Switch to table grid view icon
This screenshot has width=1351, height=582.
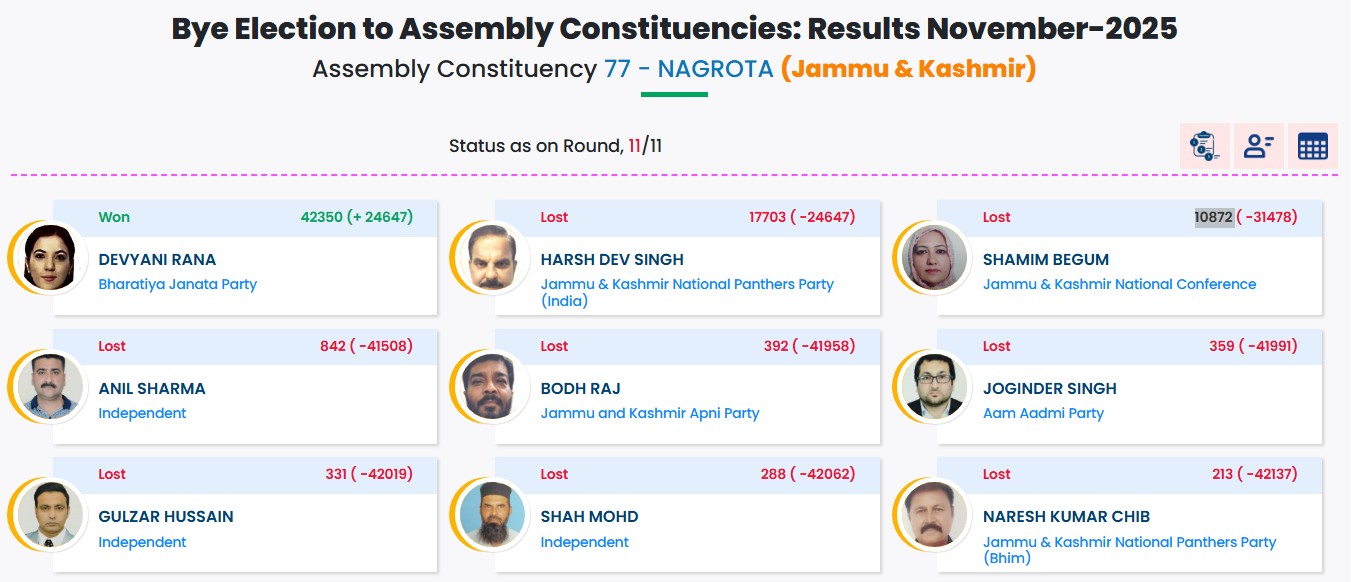tap(1313, 146)
